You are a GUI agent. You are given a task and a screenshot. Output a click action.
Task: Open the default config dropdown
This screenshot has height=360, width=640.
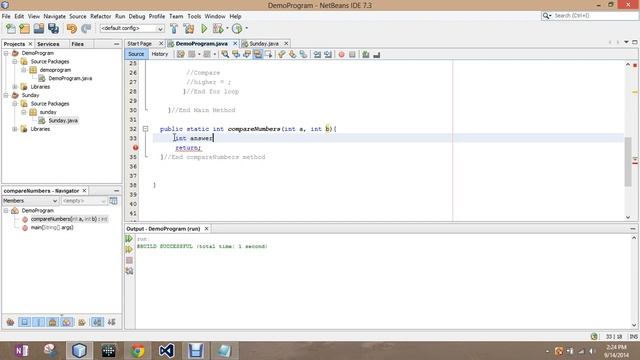[x=132, y=29]
